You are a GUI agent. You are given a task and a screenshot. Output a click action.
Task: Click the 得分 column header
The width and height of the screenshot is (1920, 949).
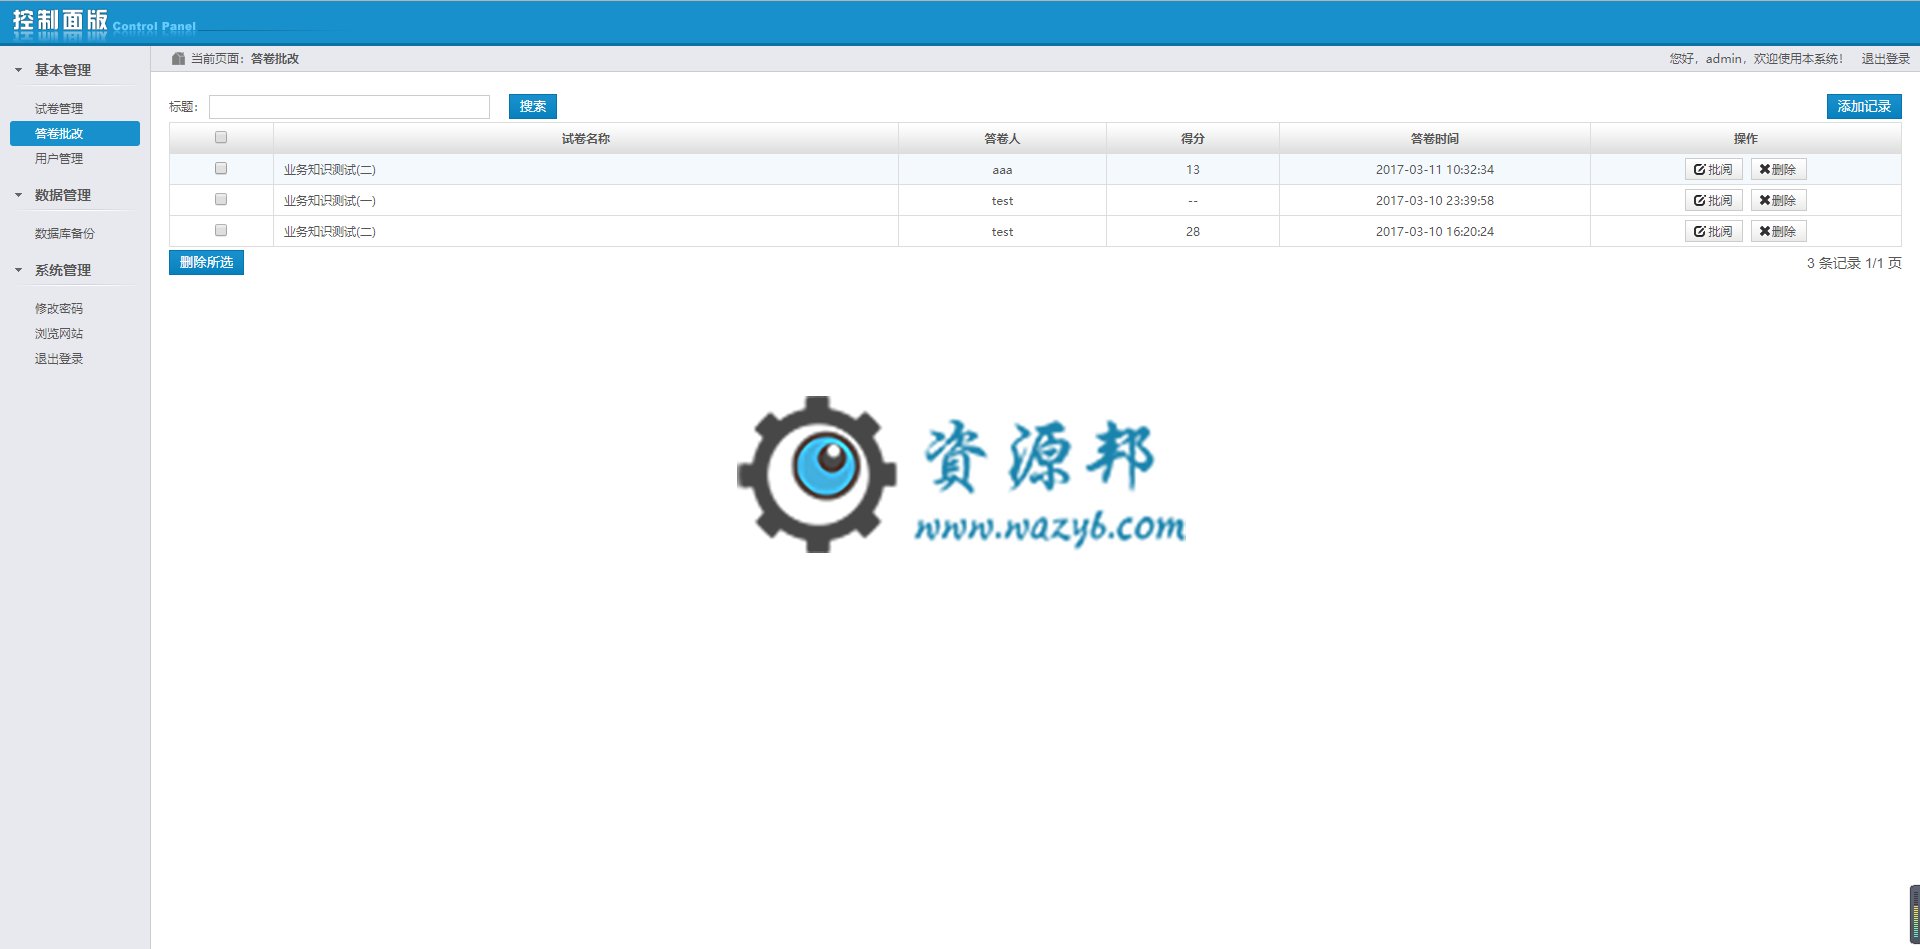click(x=1193, y=139)
